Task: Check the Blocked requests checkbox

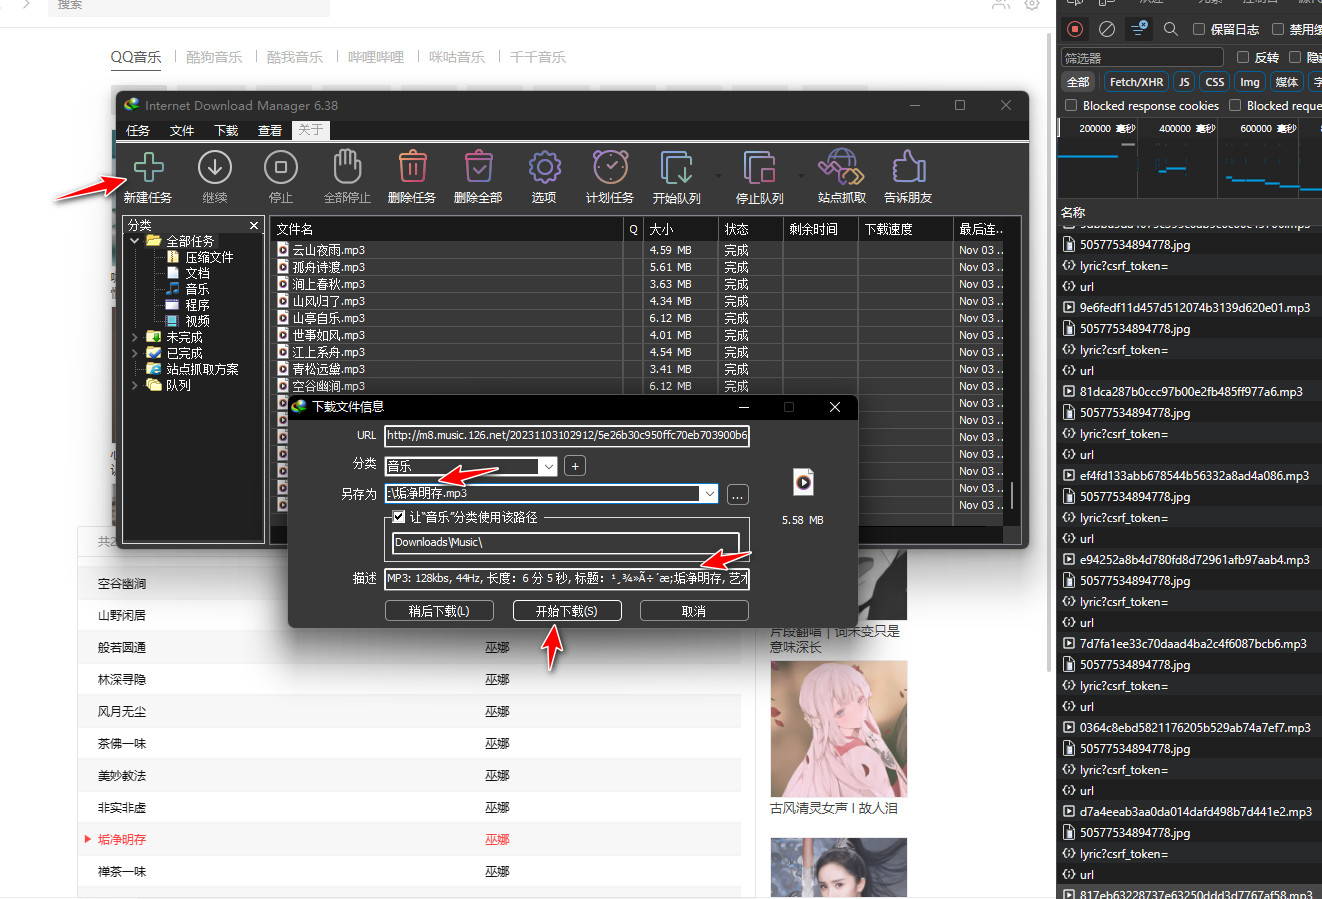Action: [x=1235, y=105]
